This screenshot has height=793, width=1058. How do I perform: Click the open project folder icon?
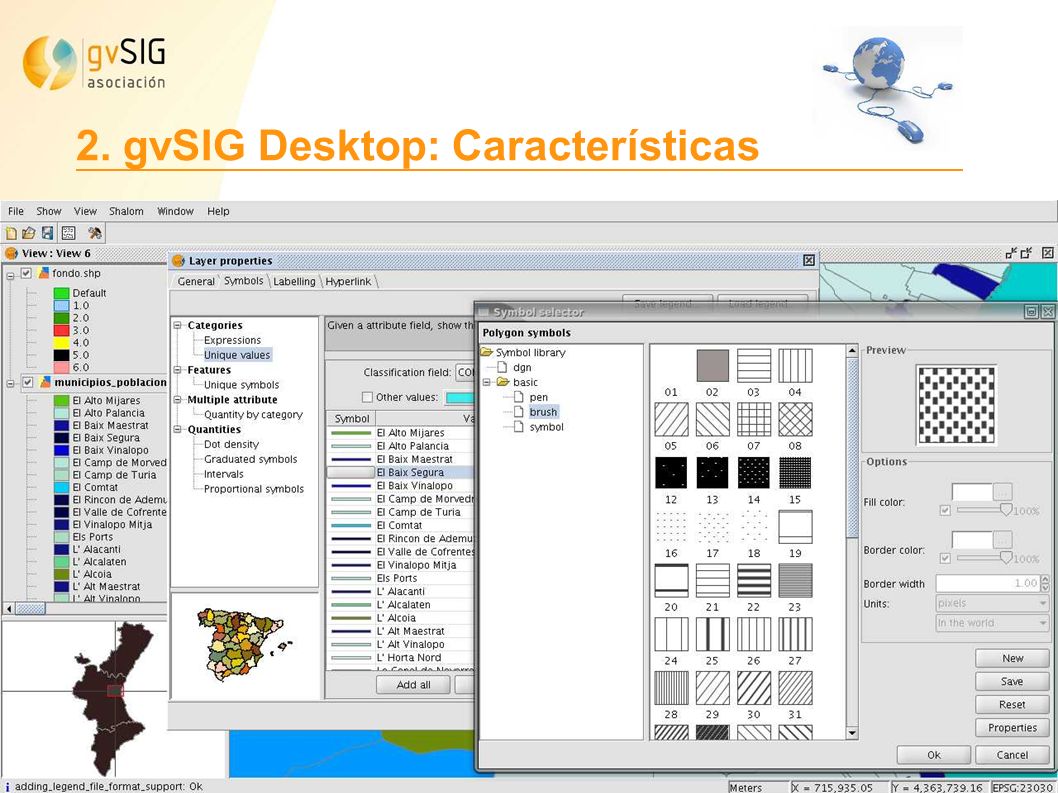click(28, 233)
